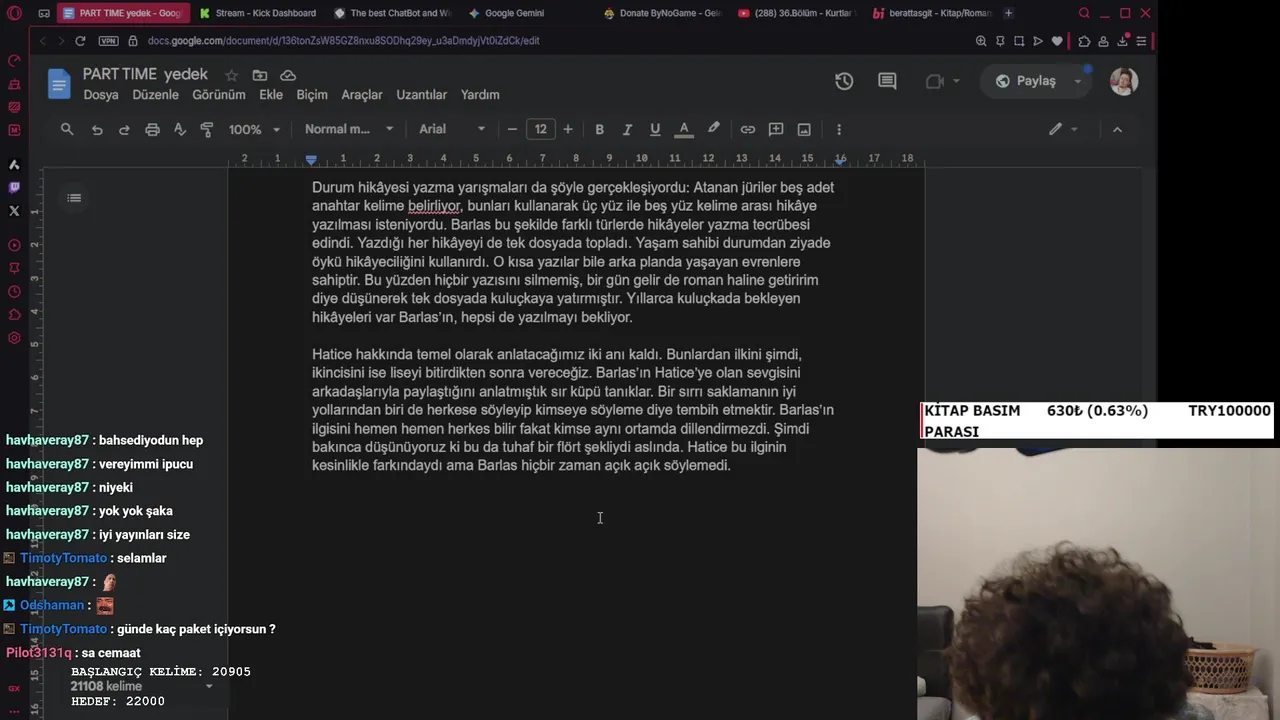The height and width of the screenshot is (720, 1280).
Task: Open the X sidebar icon
Action: 14,211
